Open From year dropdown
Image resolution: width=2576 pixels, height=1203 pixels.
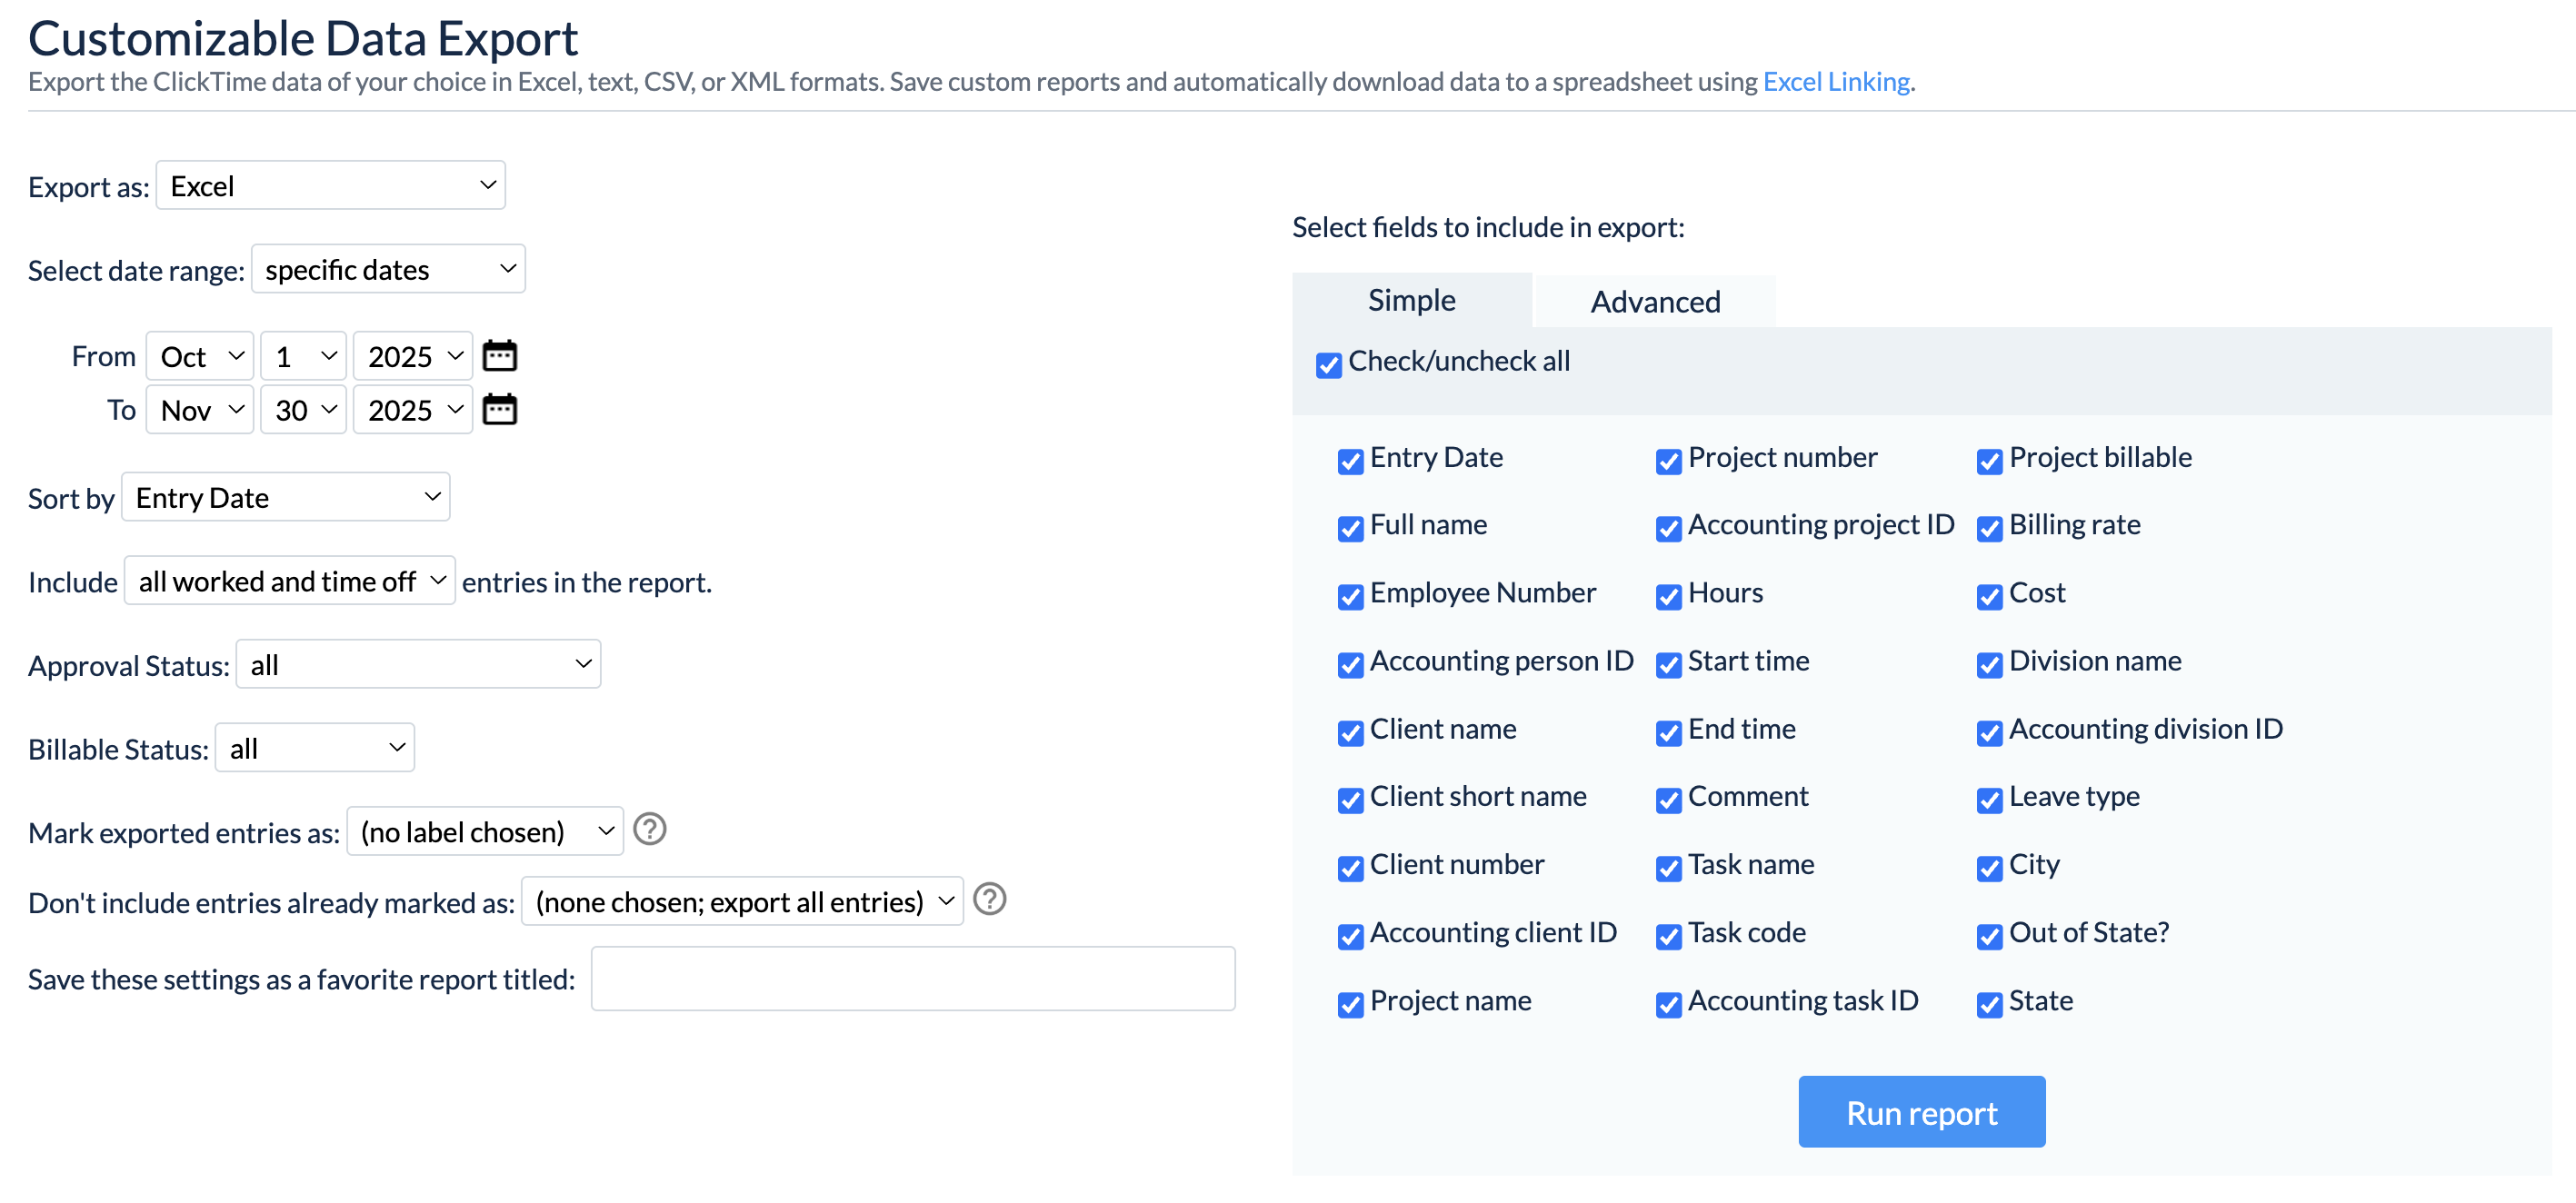point(413,356)
